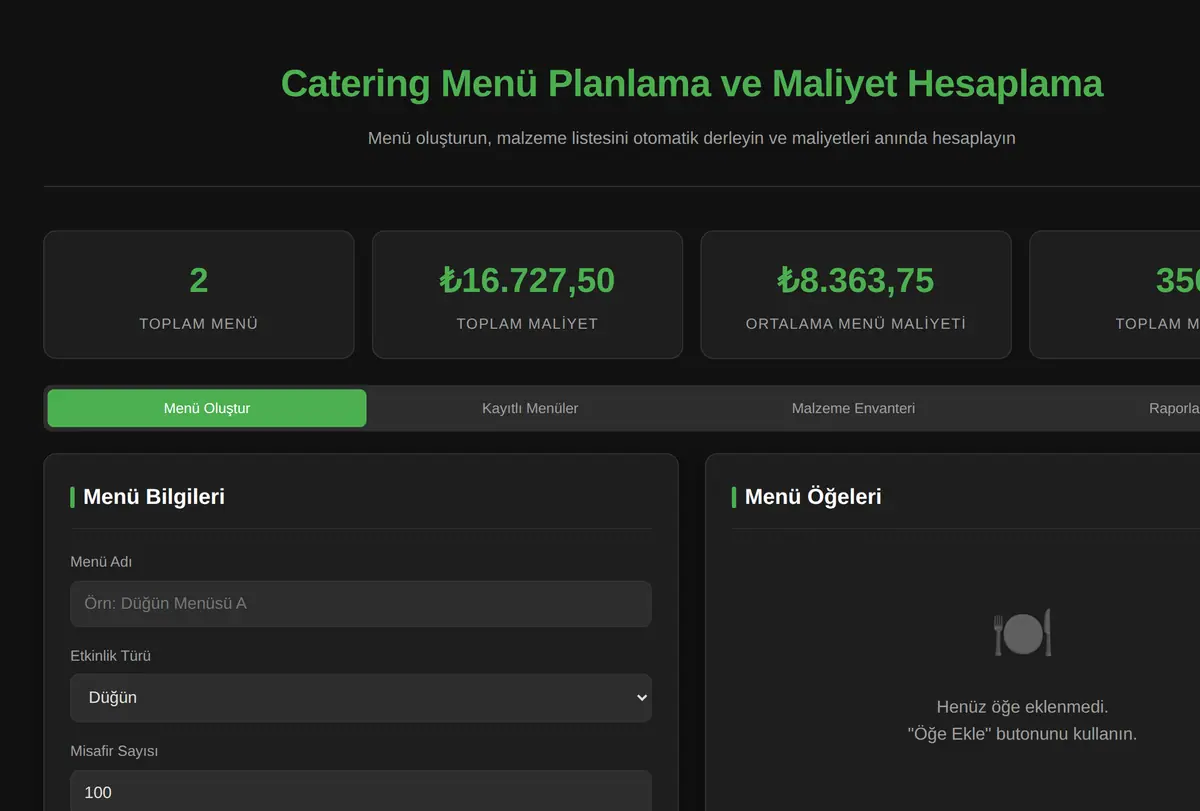Image resolution: width=1200 pixels, height=811 pixels.
Task: Click the Misafir Sayısı label
Action: pos(114,751)
